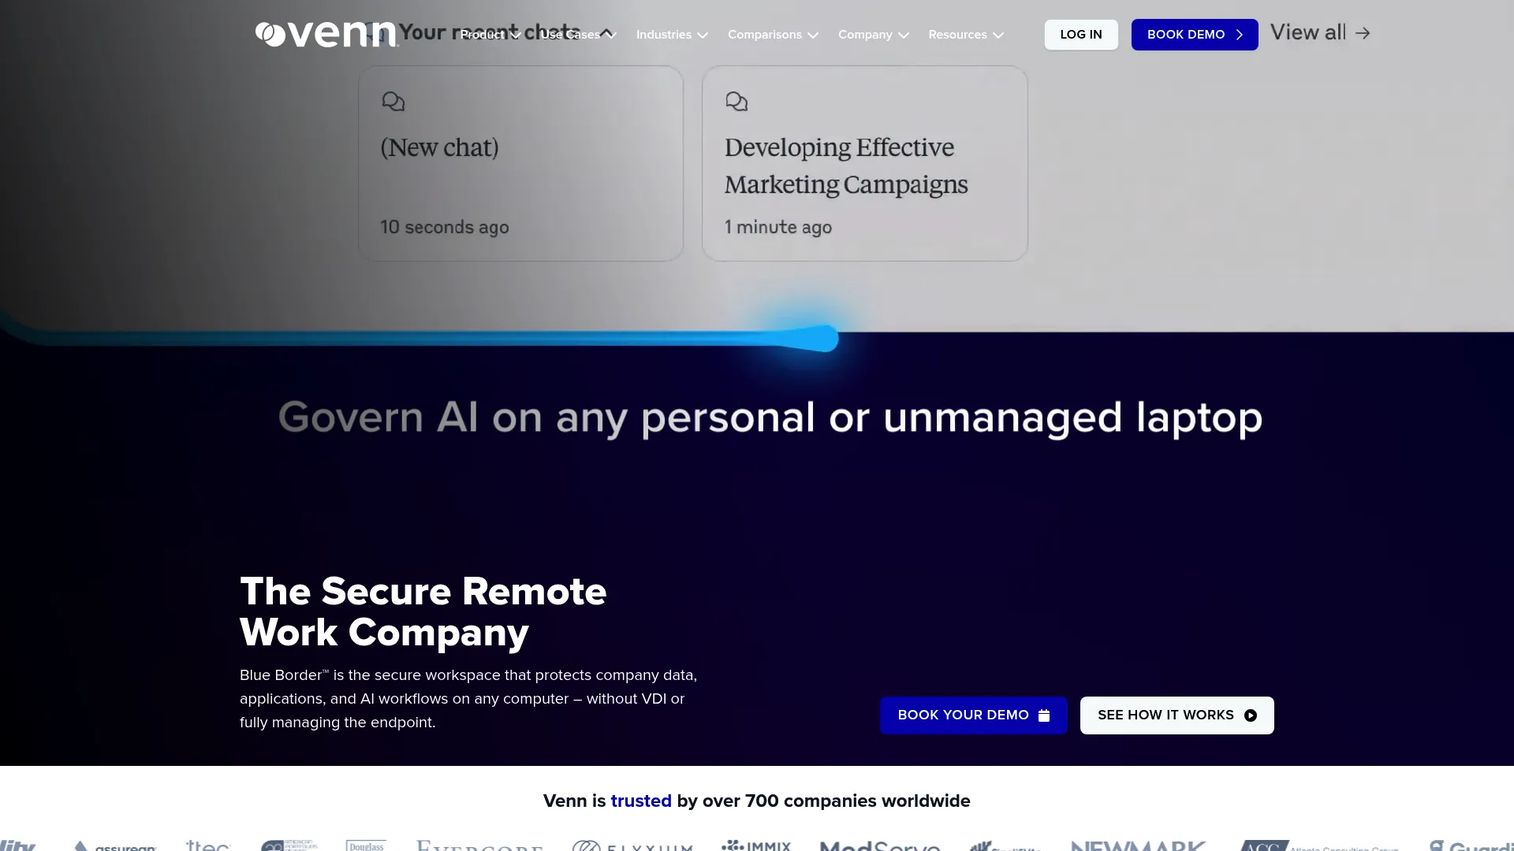Click the Assurean company logo

[115, 846]
